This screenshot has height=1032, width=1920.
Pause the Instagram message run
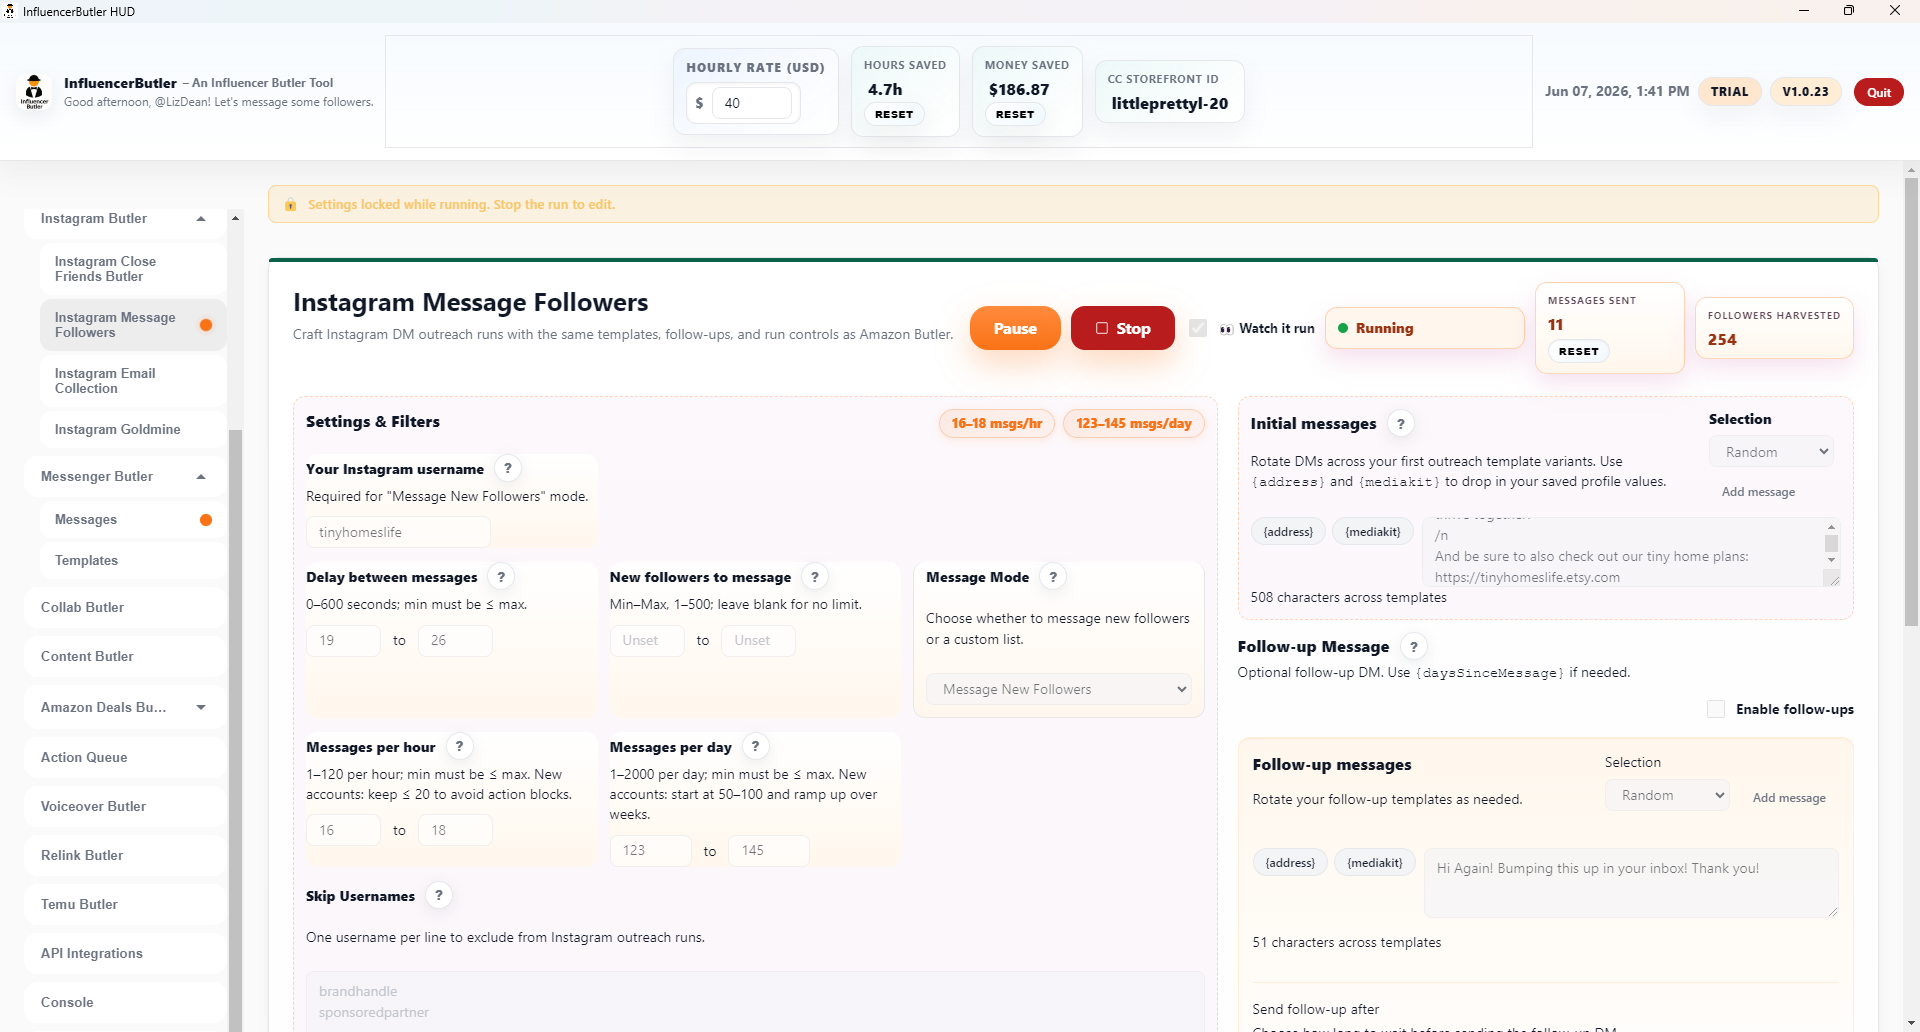[x=1015, y=328]
